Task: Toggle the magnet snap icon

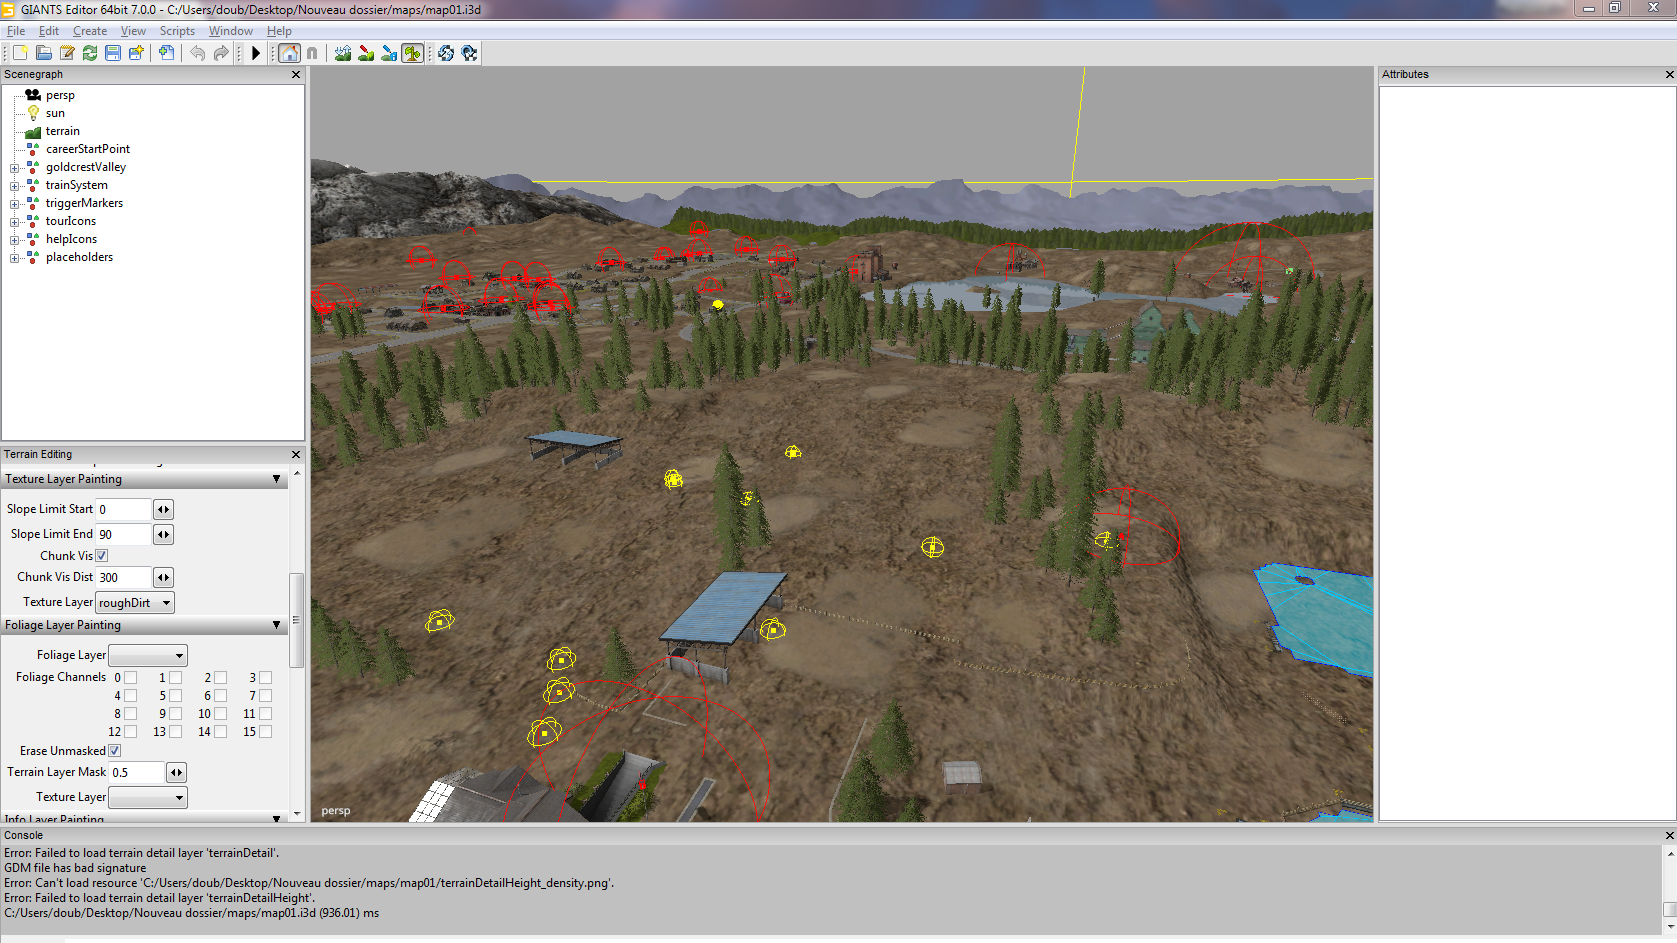Action: pyautogui.click(x=312, y=53)
